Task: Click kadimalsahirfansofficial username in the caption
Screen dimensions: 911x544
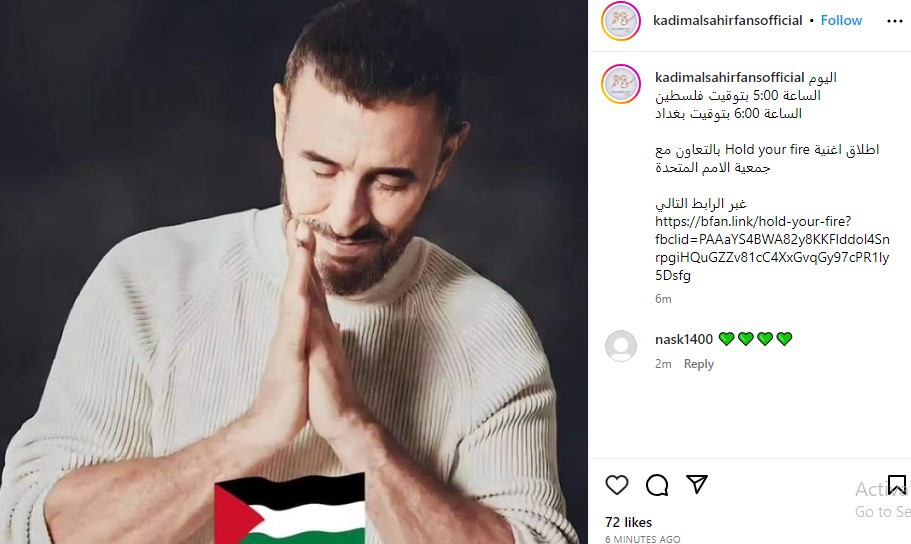Action: pyautogui.click(x=729, y=77)
